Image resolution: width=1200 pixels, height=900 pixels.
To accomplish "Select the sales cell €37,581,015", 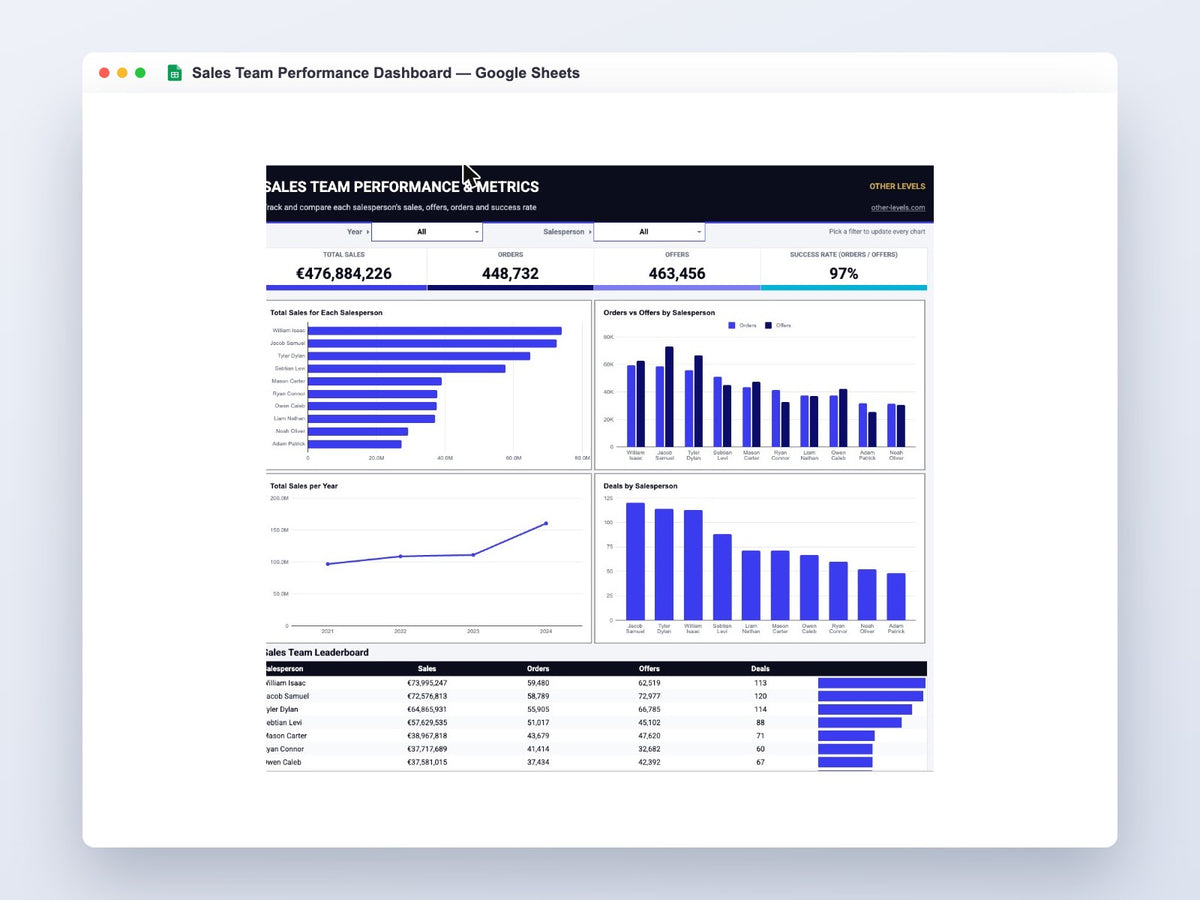I will [x=427, y=762].
